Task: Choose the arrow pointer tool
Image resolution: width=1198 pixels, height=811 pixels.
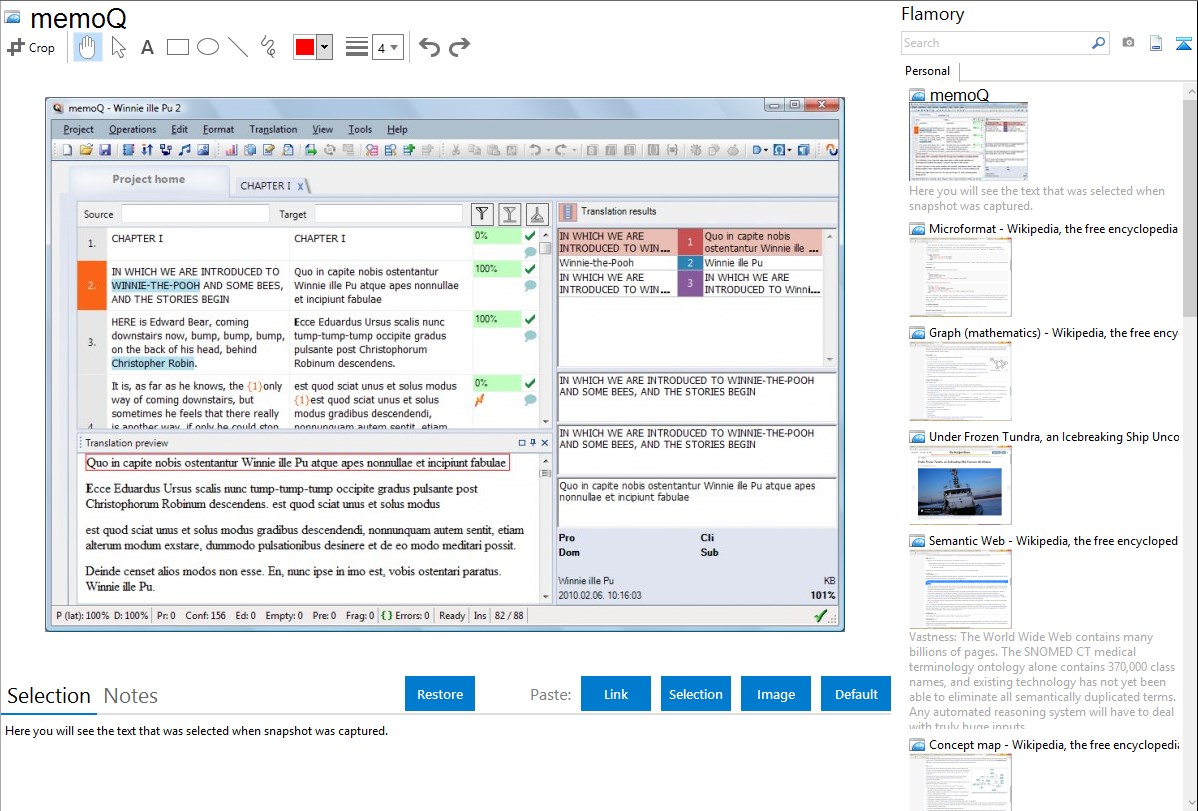Action: (x=118, y=47)
